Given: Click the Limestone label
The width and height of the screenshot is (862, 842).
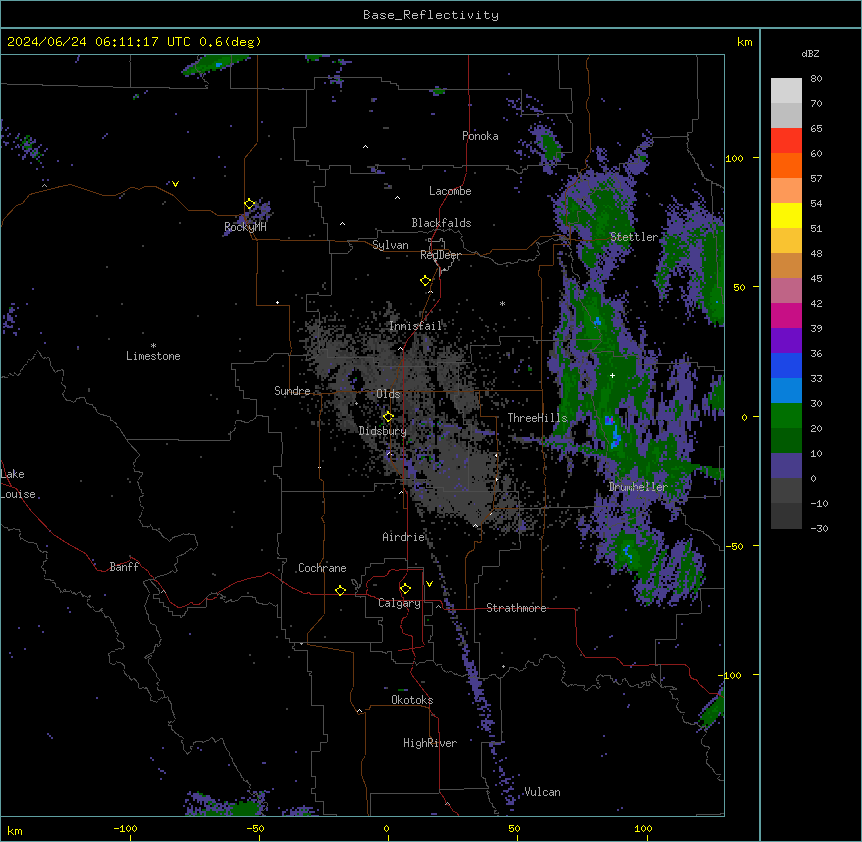Looking at the screenshot, I should [x=153, y=356].
